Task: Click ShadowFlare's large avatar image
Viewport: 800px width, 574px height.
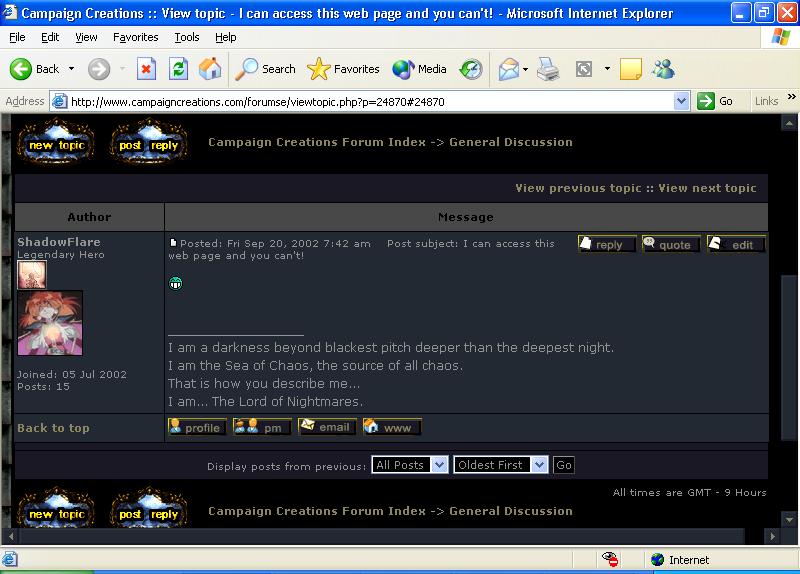Action: click(50, 323)
